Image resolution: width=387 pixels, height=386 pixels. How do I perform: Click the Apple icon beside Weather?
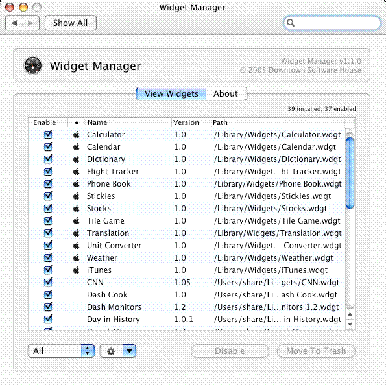(76, 258)
